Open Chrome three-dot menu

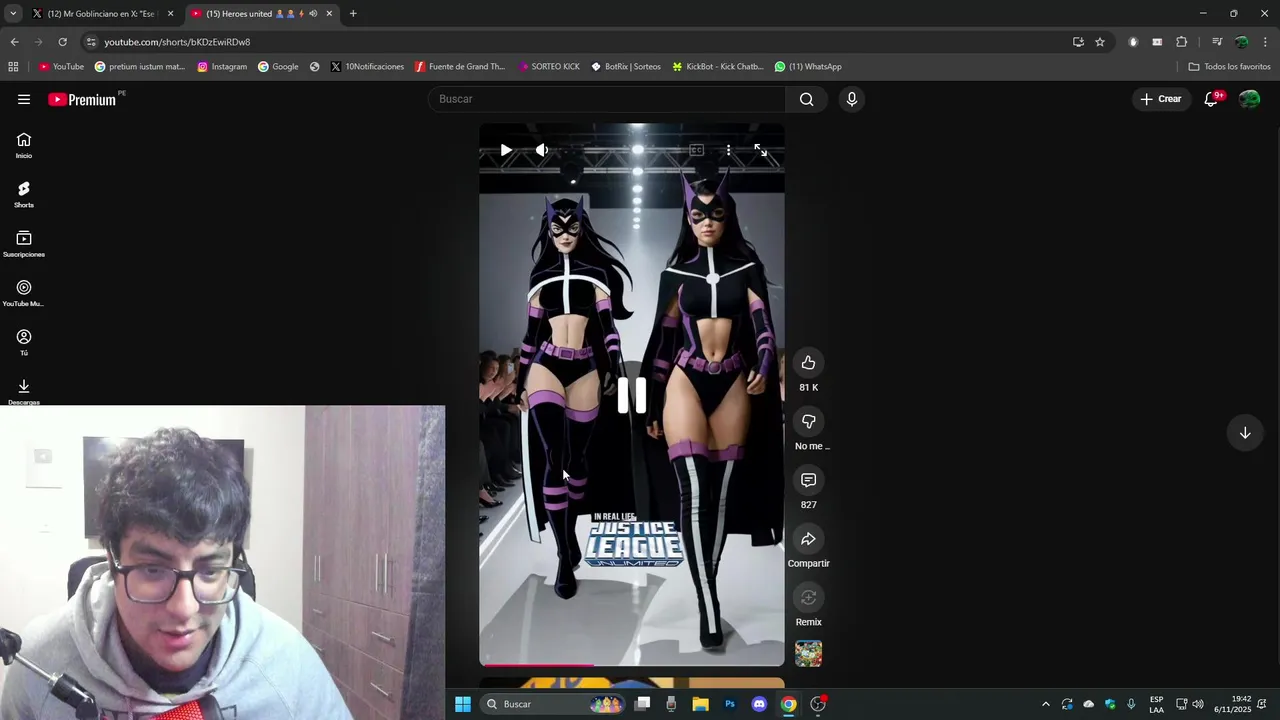[1265, 42]
